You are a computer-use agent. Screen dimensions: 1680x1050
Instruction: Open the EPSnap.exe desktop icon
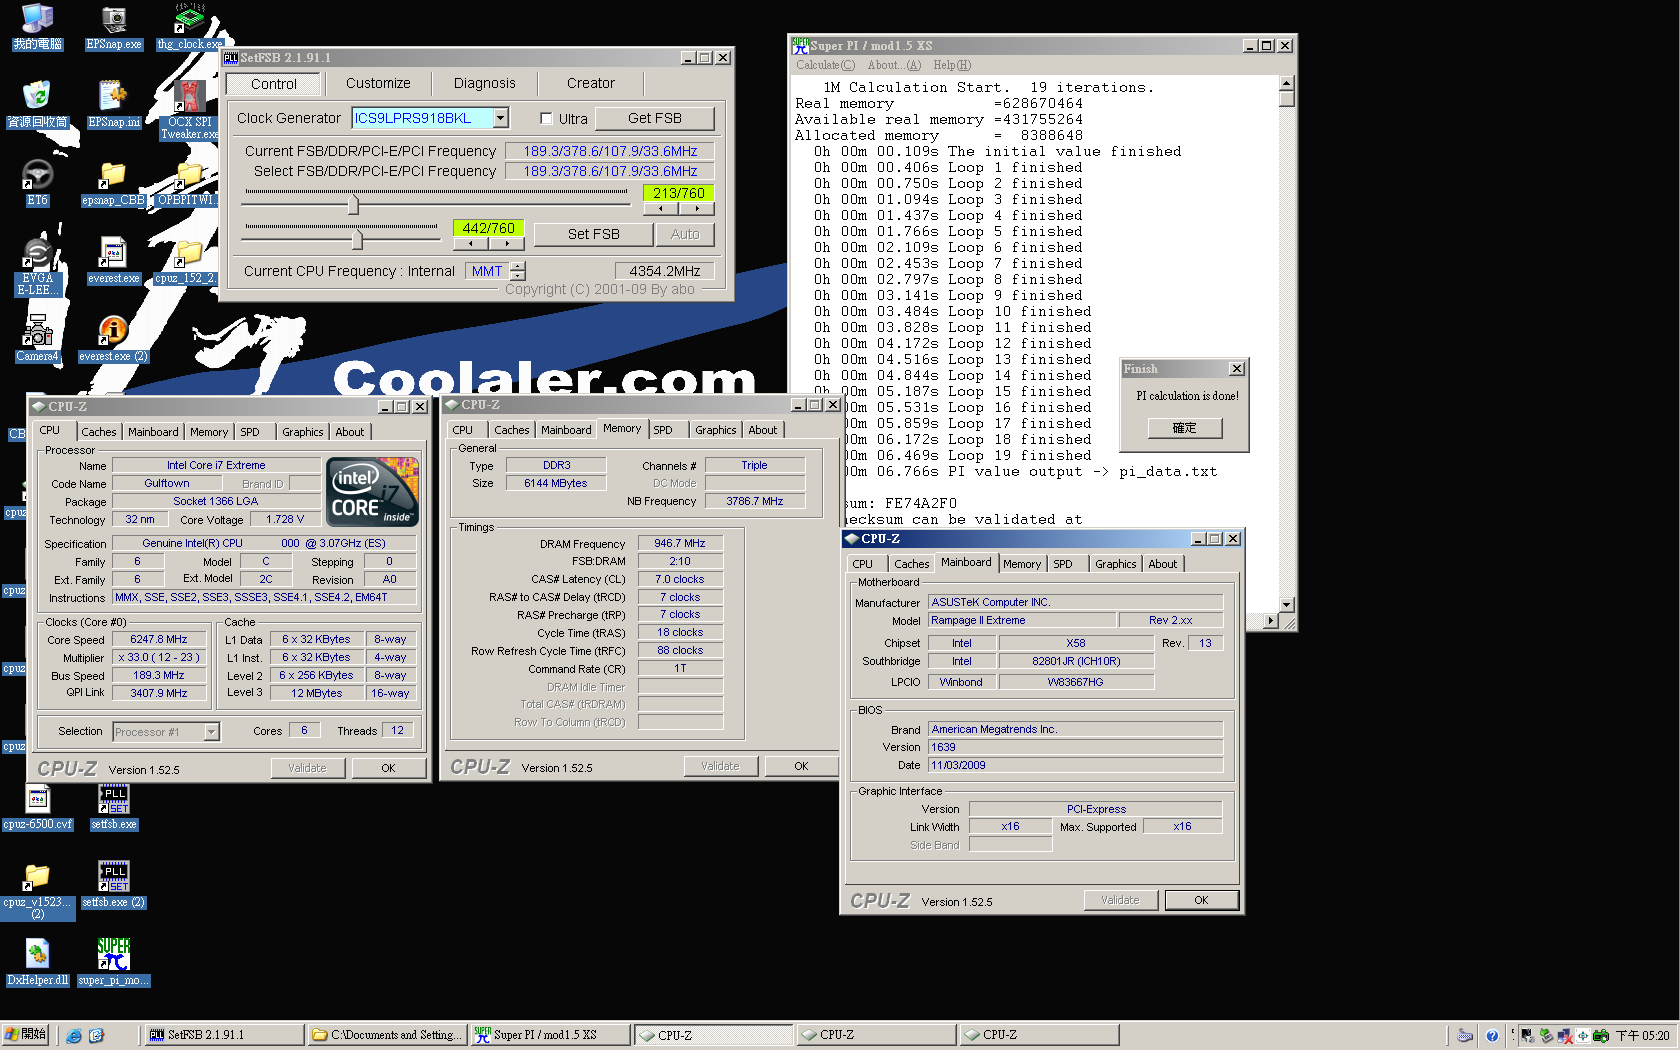pyautogui.click(x=114, y=27)
